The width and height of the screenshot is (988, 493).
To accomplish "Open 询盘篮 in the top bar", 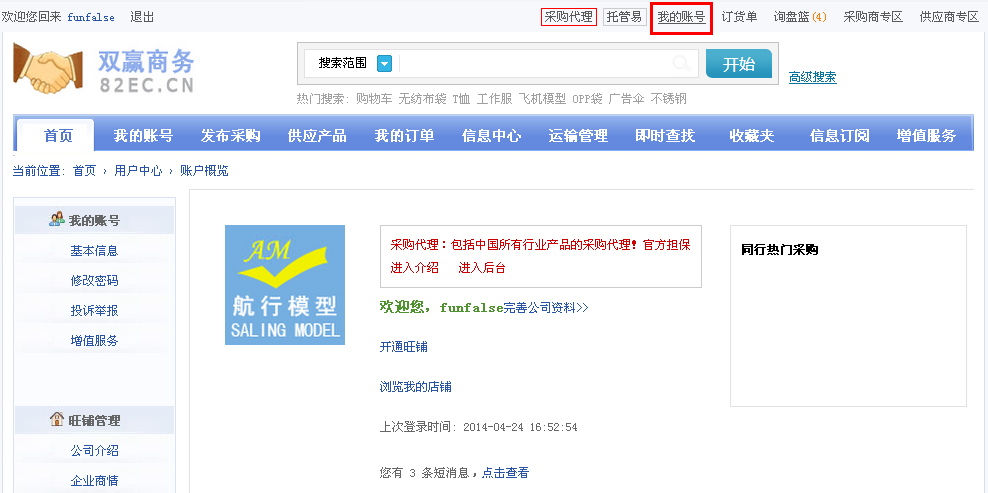I will click(799, 17).
